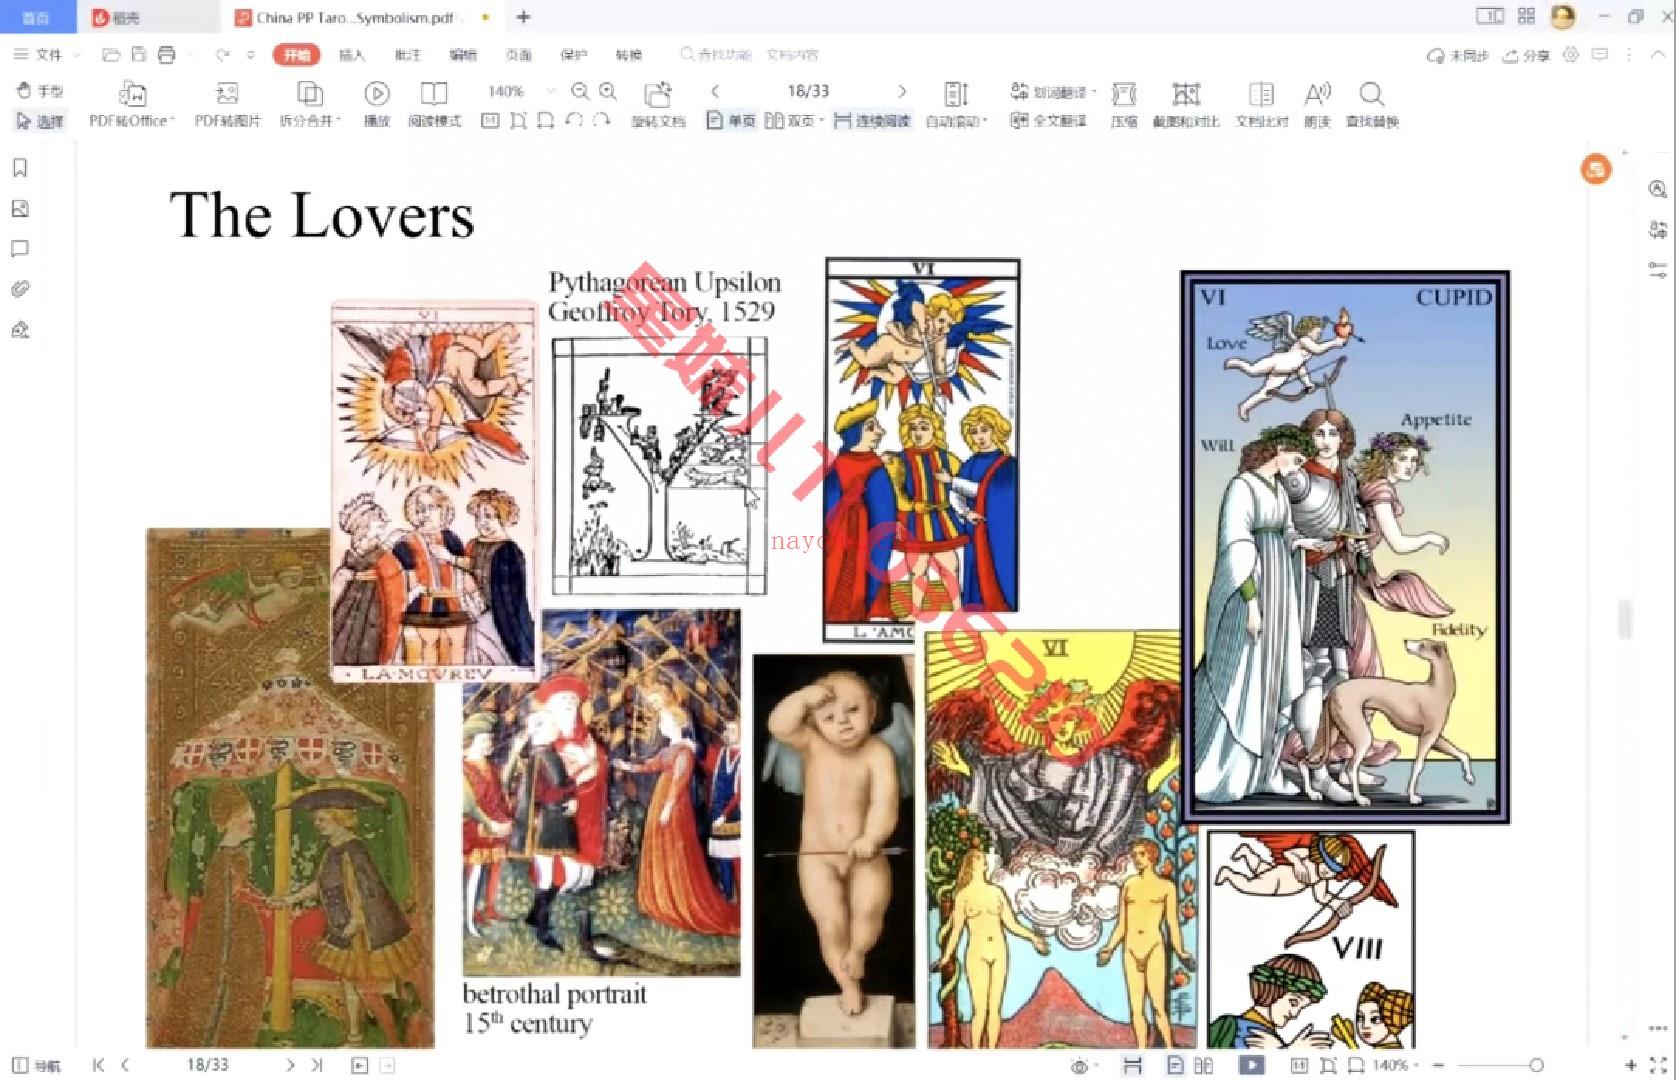Open the thumbnail panel in left sidebar
The image size is (1676, 1080).
point(20,208)
